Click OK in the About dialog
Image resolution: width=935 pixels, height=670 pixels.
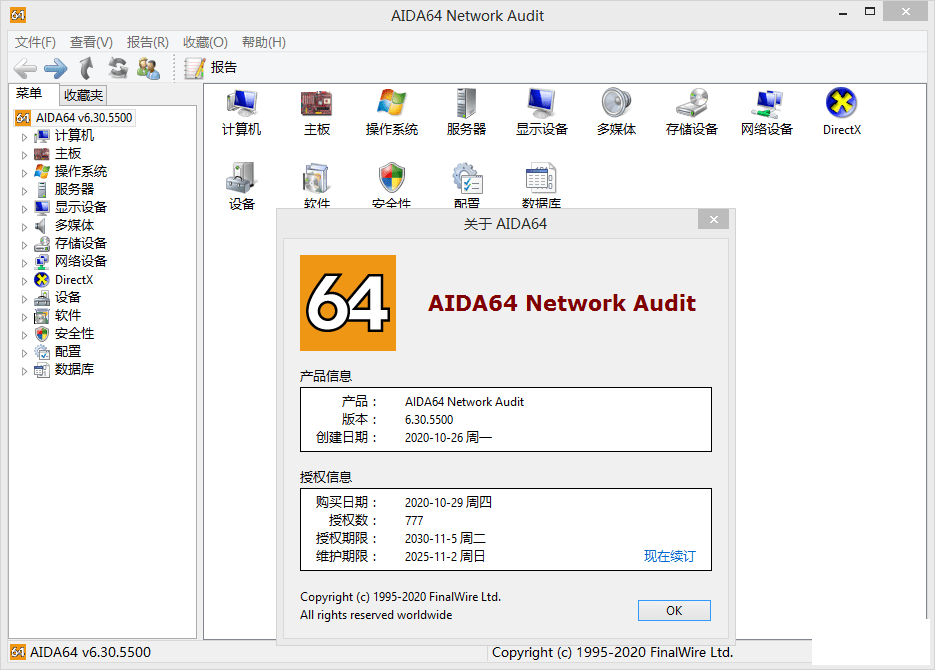(x=674, y=610)
